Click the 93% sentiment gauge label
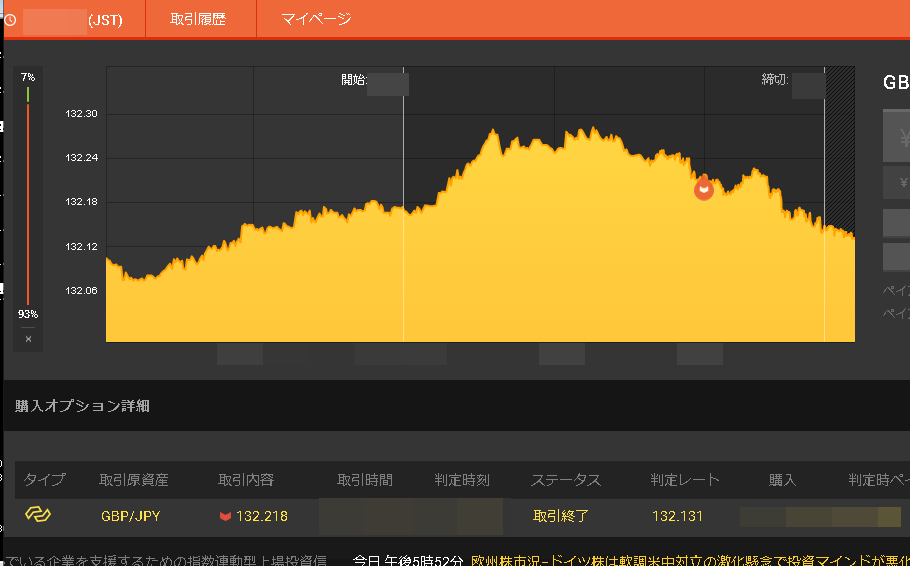This screenshot has height=566, width=910. pyautogui.click(x=28, y=314)
